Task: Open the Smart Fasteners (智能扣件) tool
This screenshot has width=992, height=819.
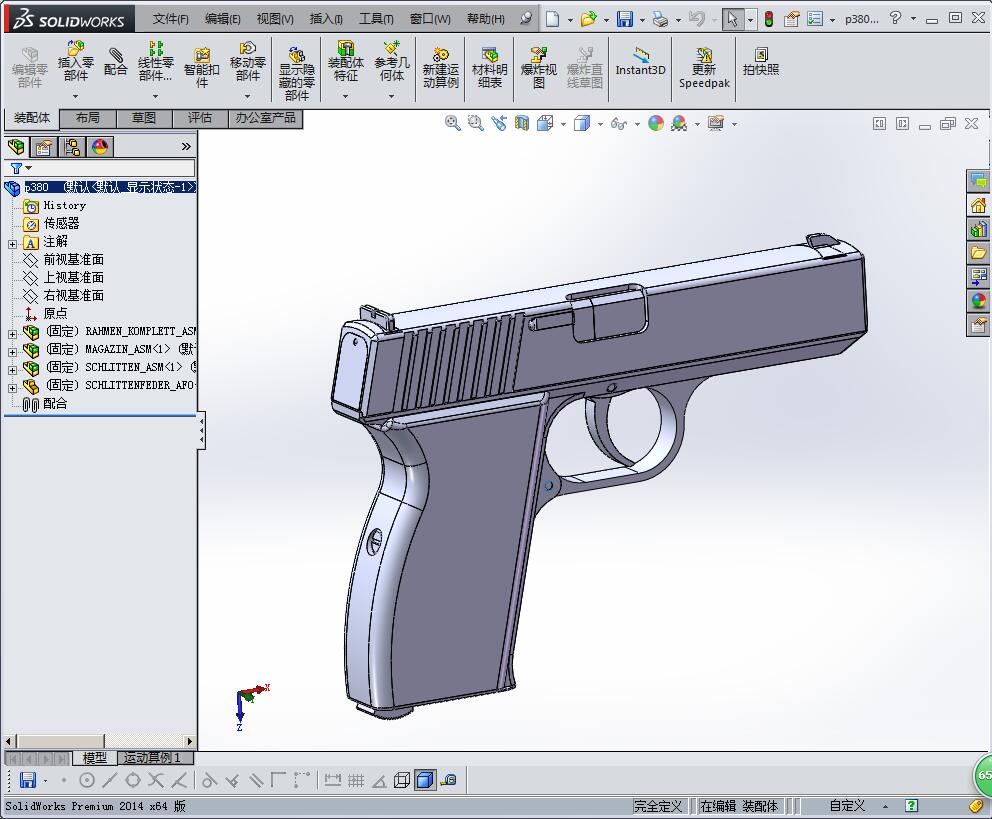Action: [x=201, y=67]
